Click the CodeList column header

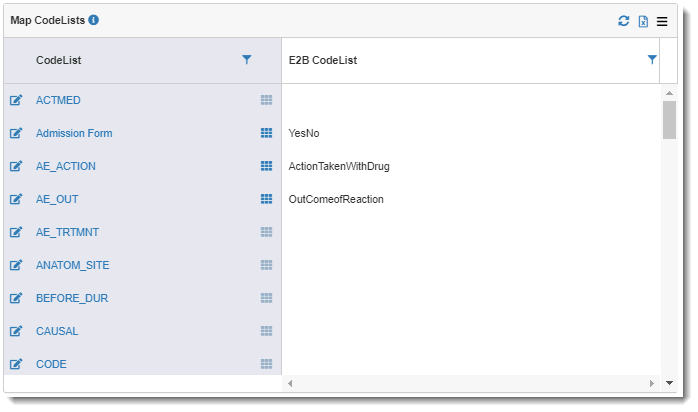(59, 60)
